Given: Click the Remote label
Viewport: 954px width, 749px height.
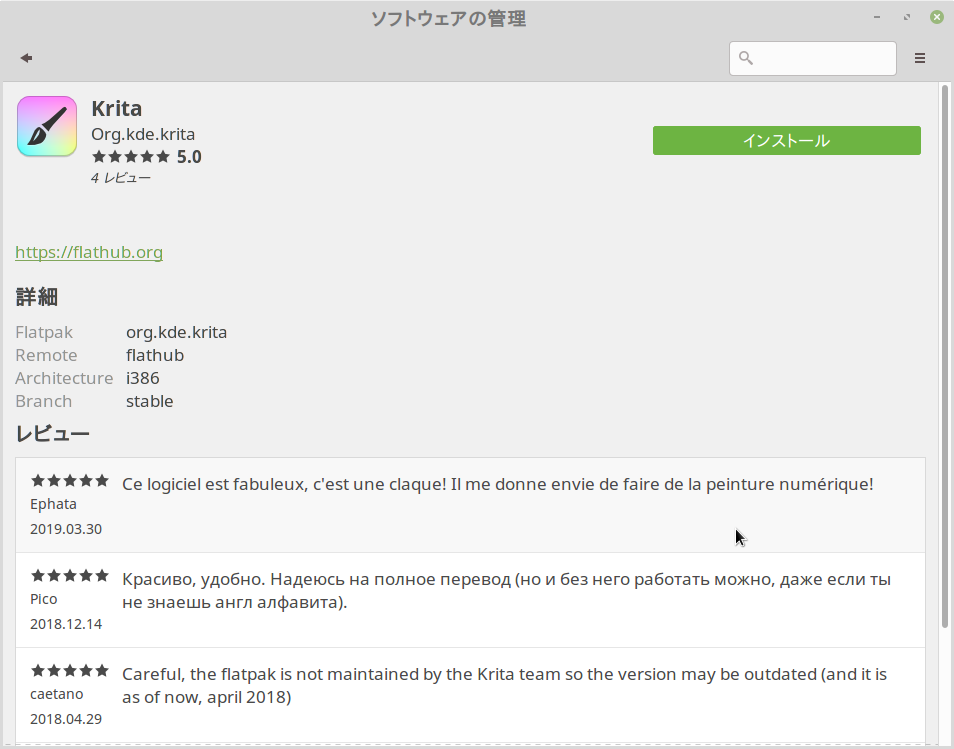Looking at the screenshot, I should pyautogui.click(x=46, y=355).
